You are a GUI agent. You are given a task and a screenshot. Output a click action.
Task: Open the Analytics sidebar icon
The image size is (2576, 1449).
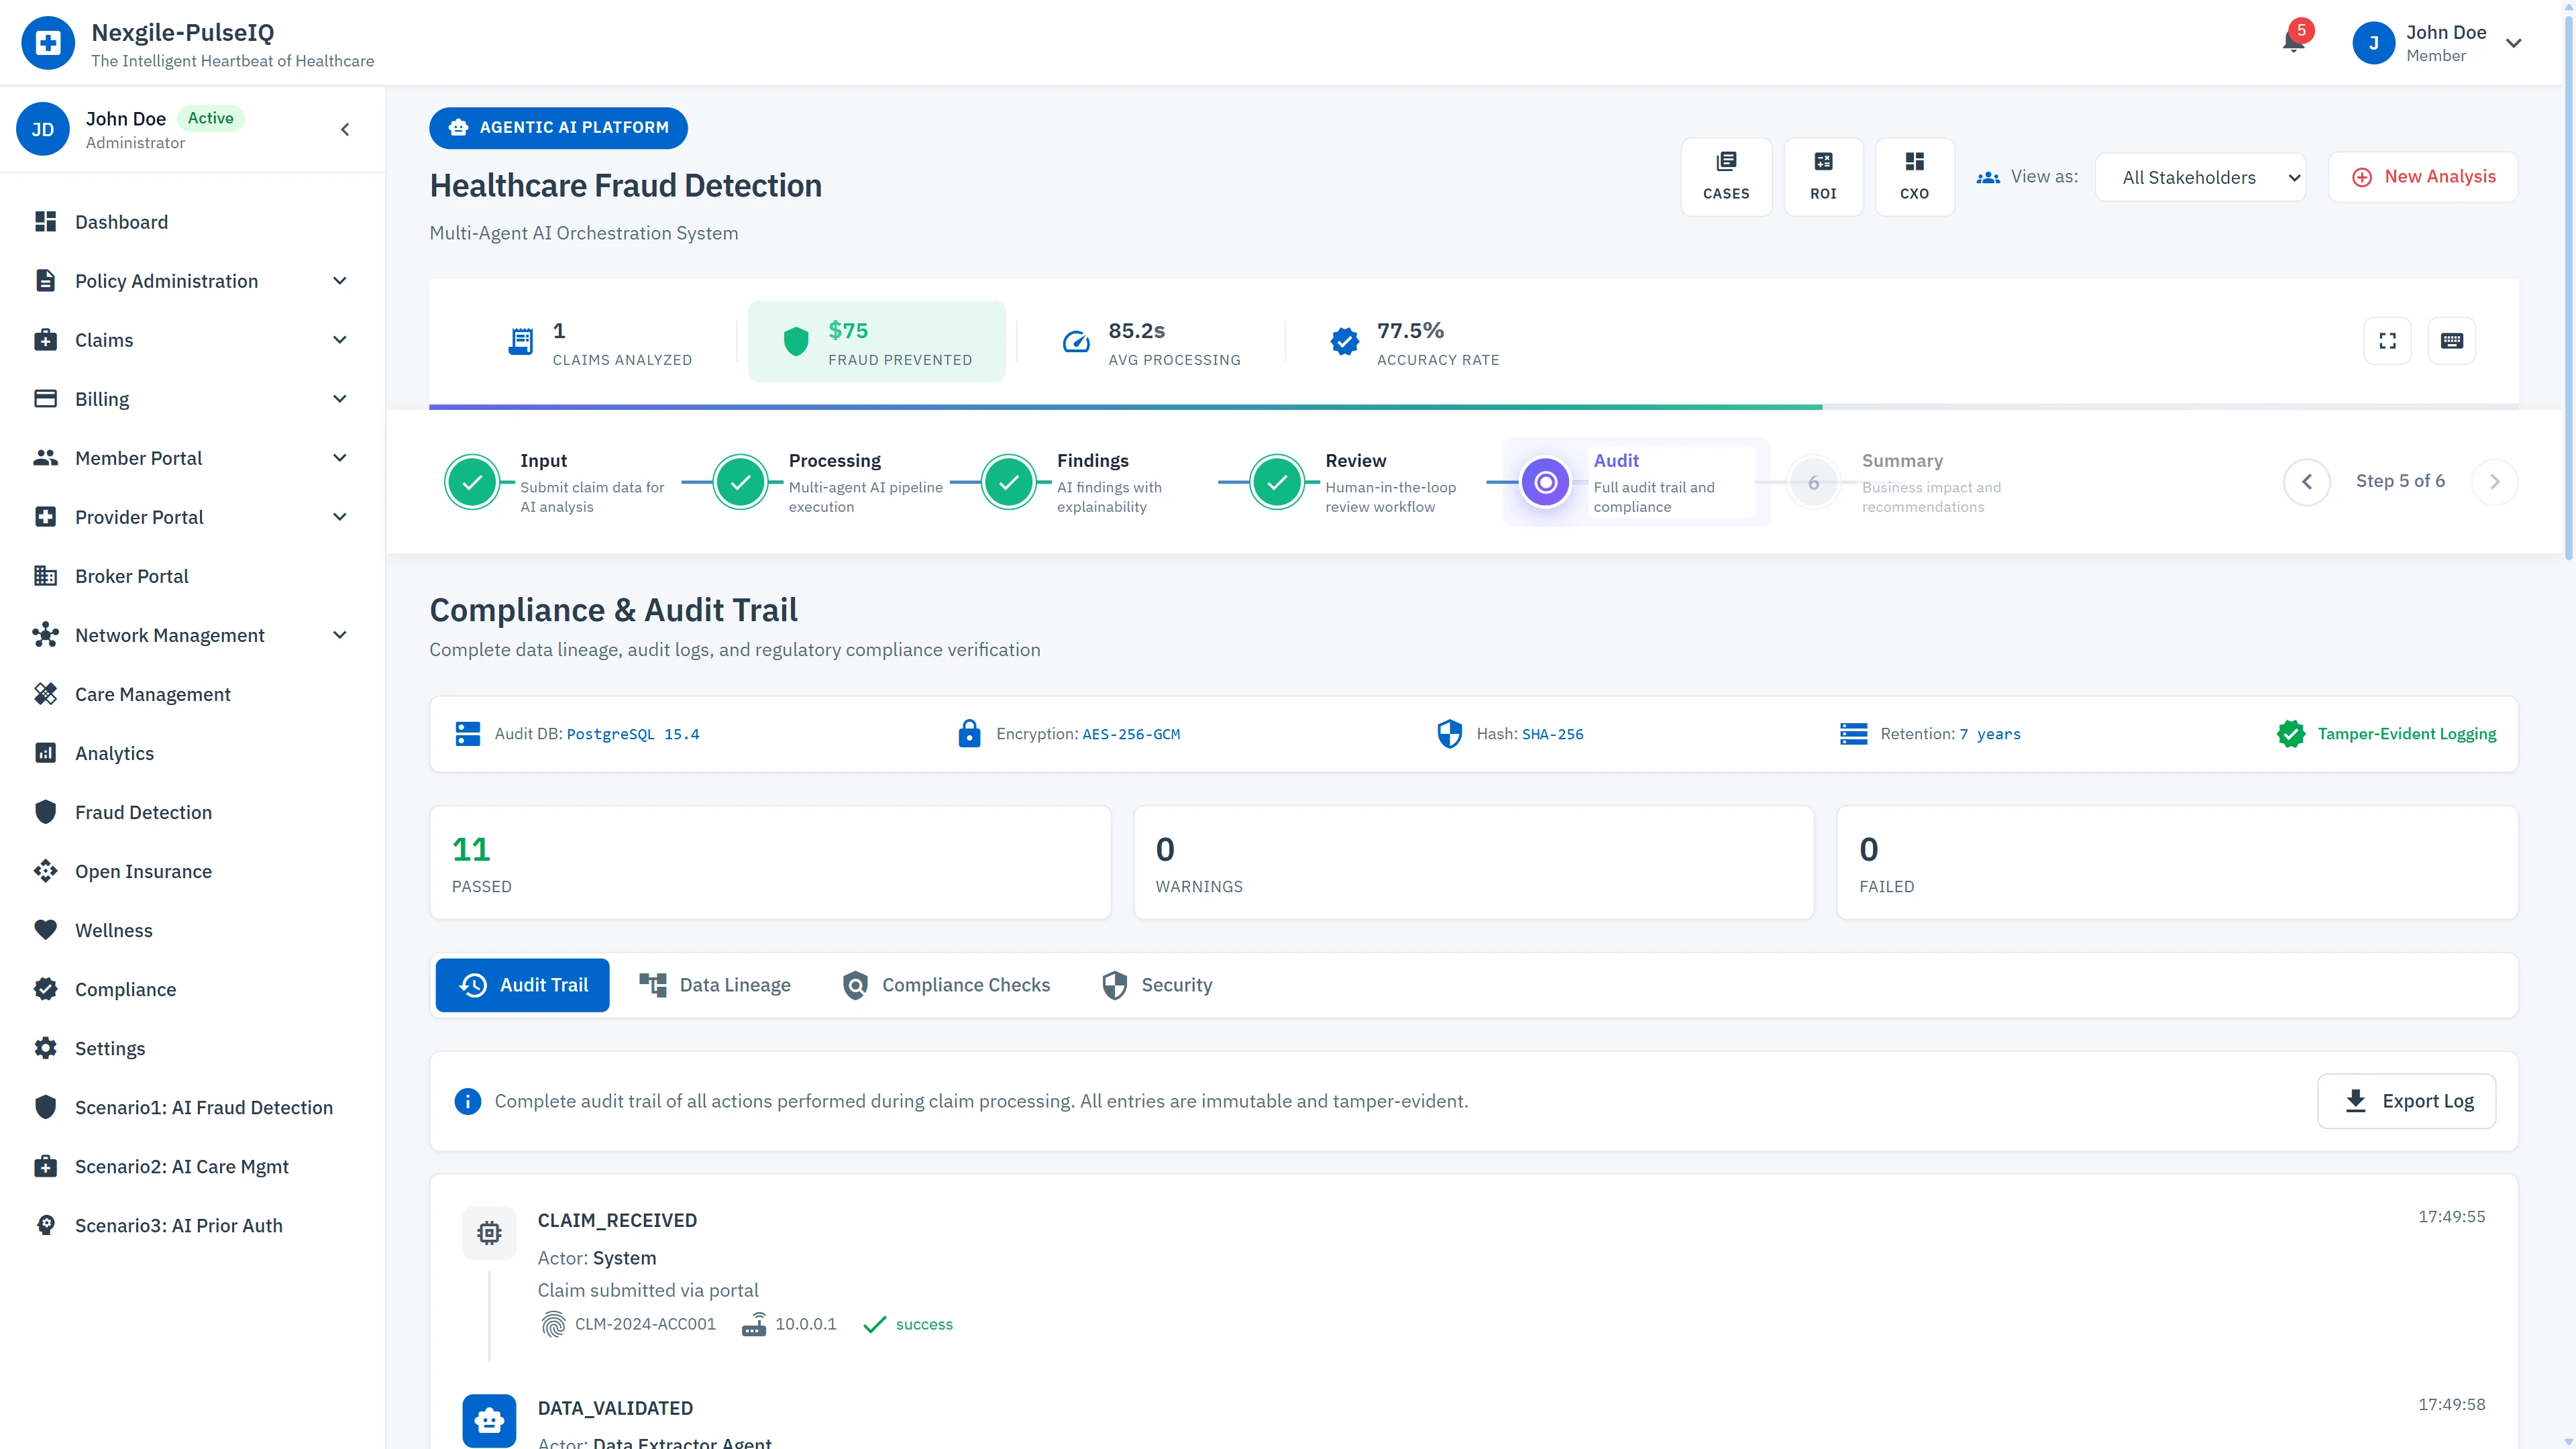tap(46, 752)
